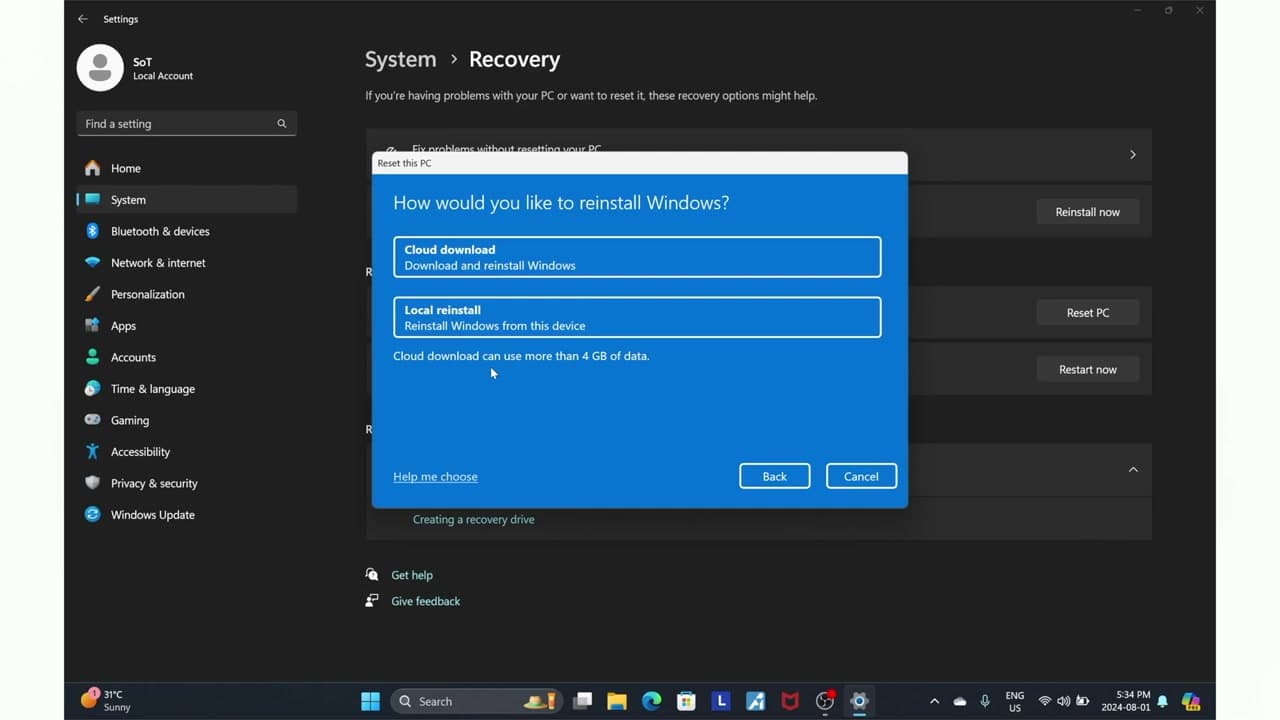
Task: Open the Copilot icon in taskbar
Action: pos(1190,701)
